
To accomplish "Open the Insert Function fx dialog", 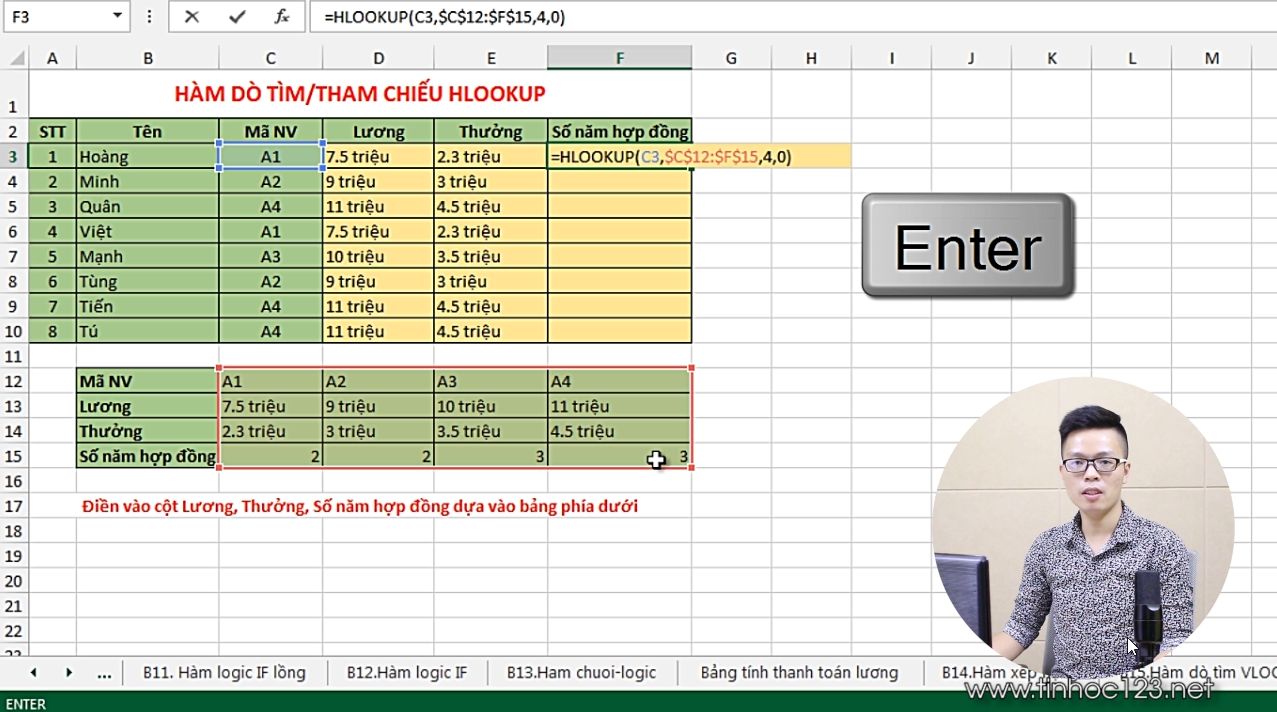I will 282,17.
